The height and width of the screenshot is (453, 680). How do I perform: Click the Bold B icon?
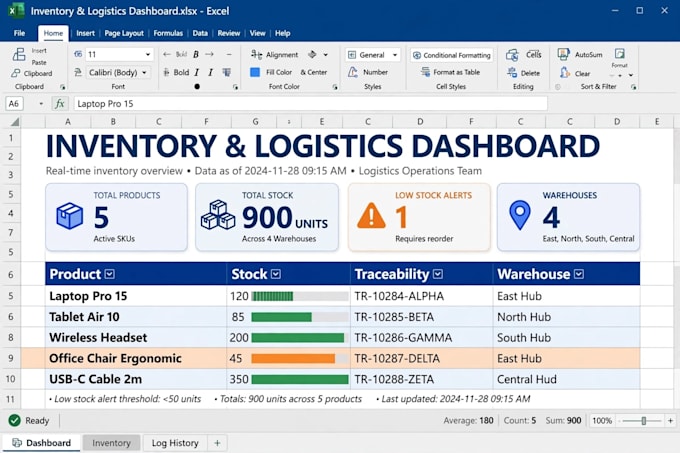(196, 54)
